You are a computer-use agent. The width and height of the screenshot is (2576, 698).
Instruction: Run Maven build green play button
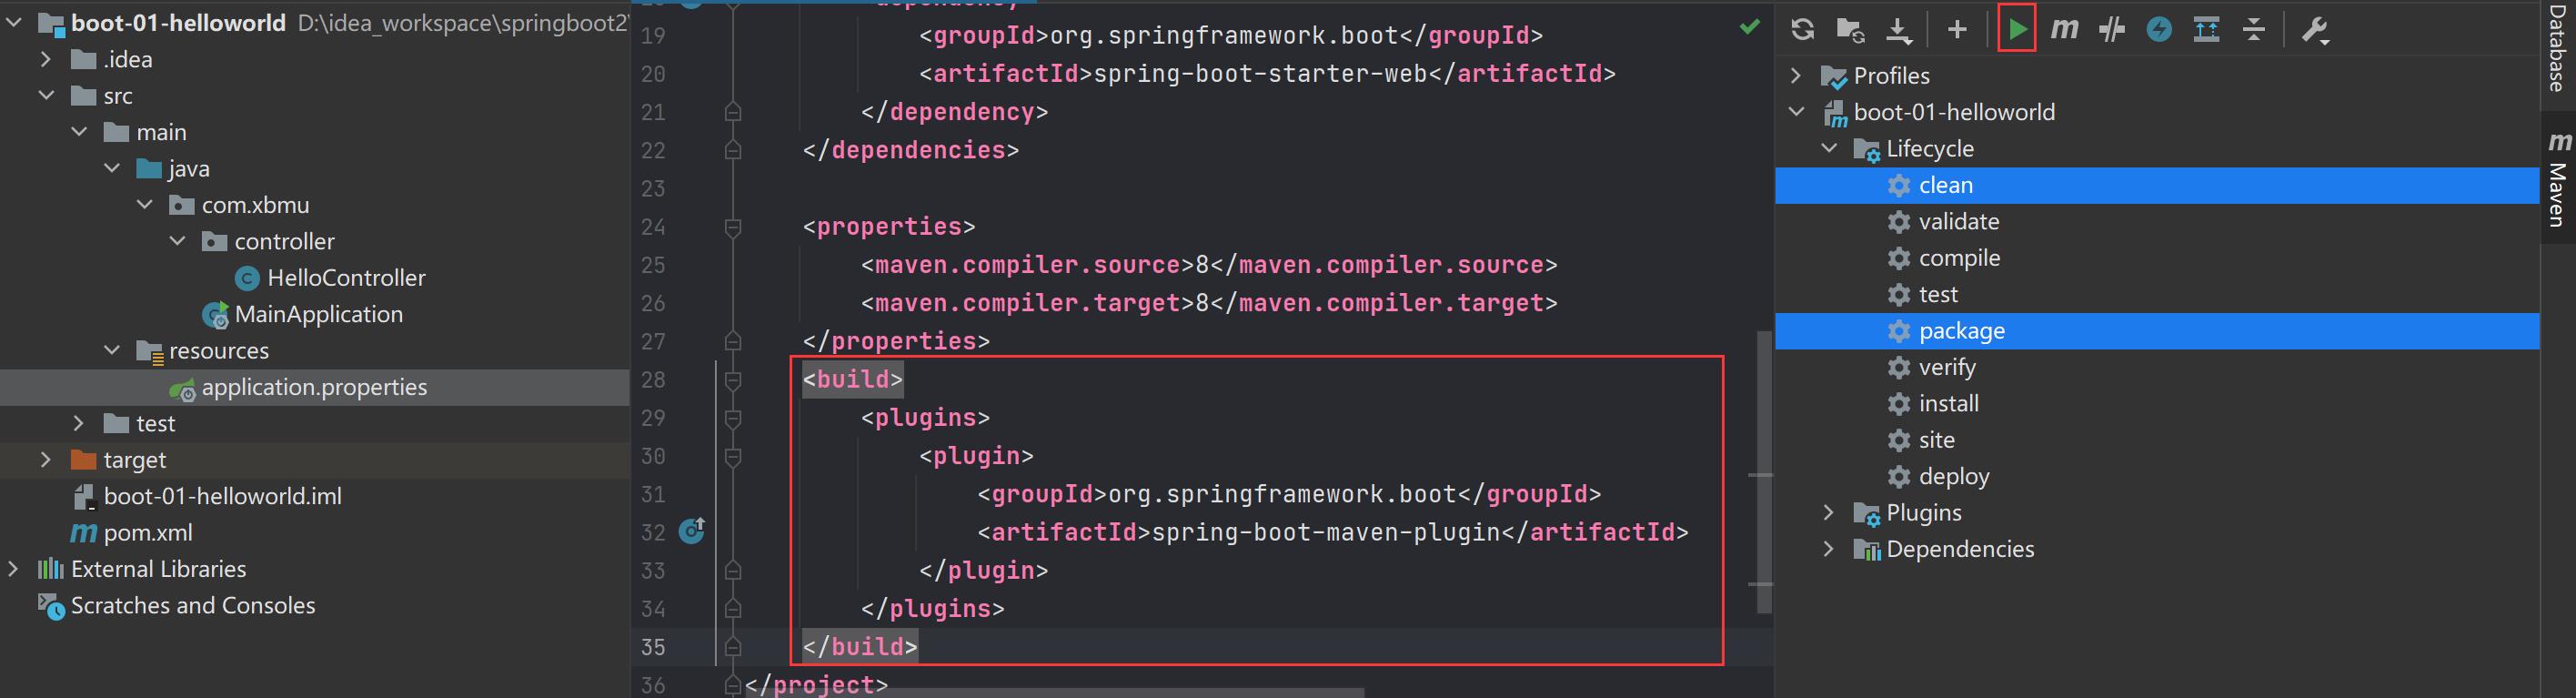pos(2017,29)
